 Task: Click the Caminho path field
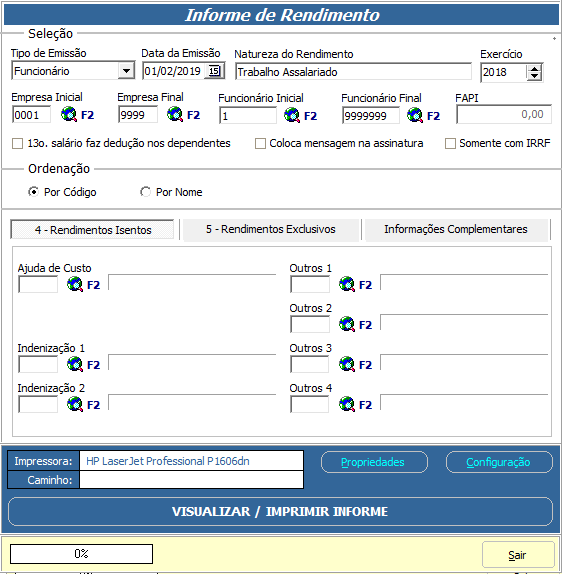point(191,480)
